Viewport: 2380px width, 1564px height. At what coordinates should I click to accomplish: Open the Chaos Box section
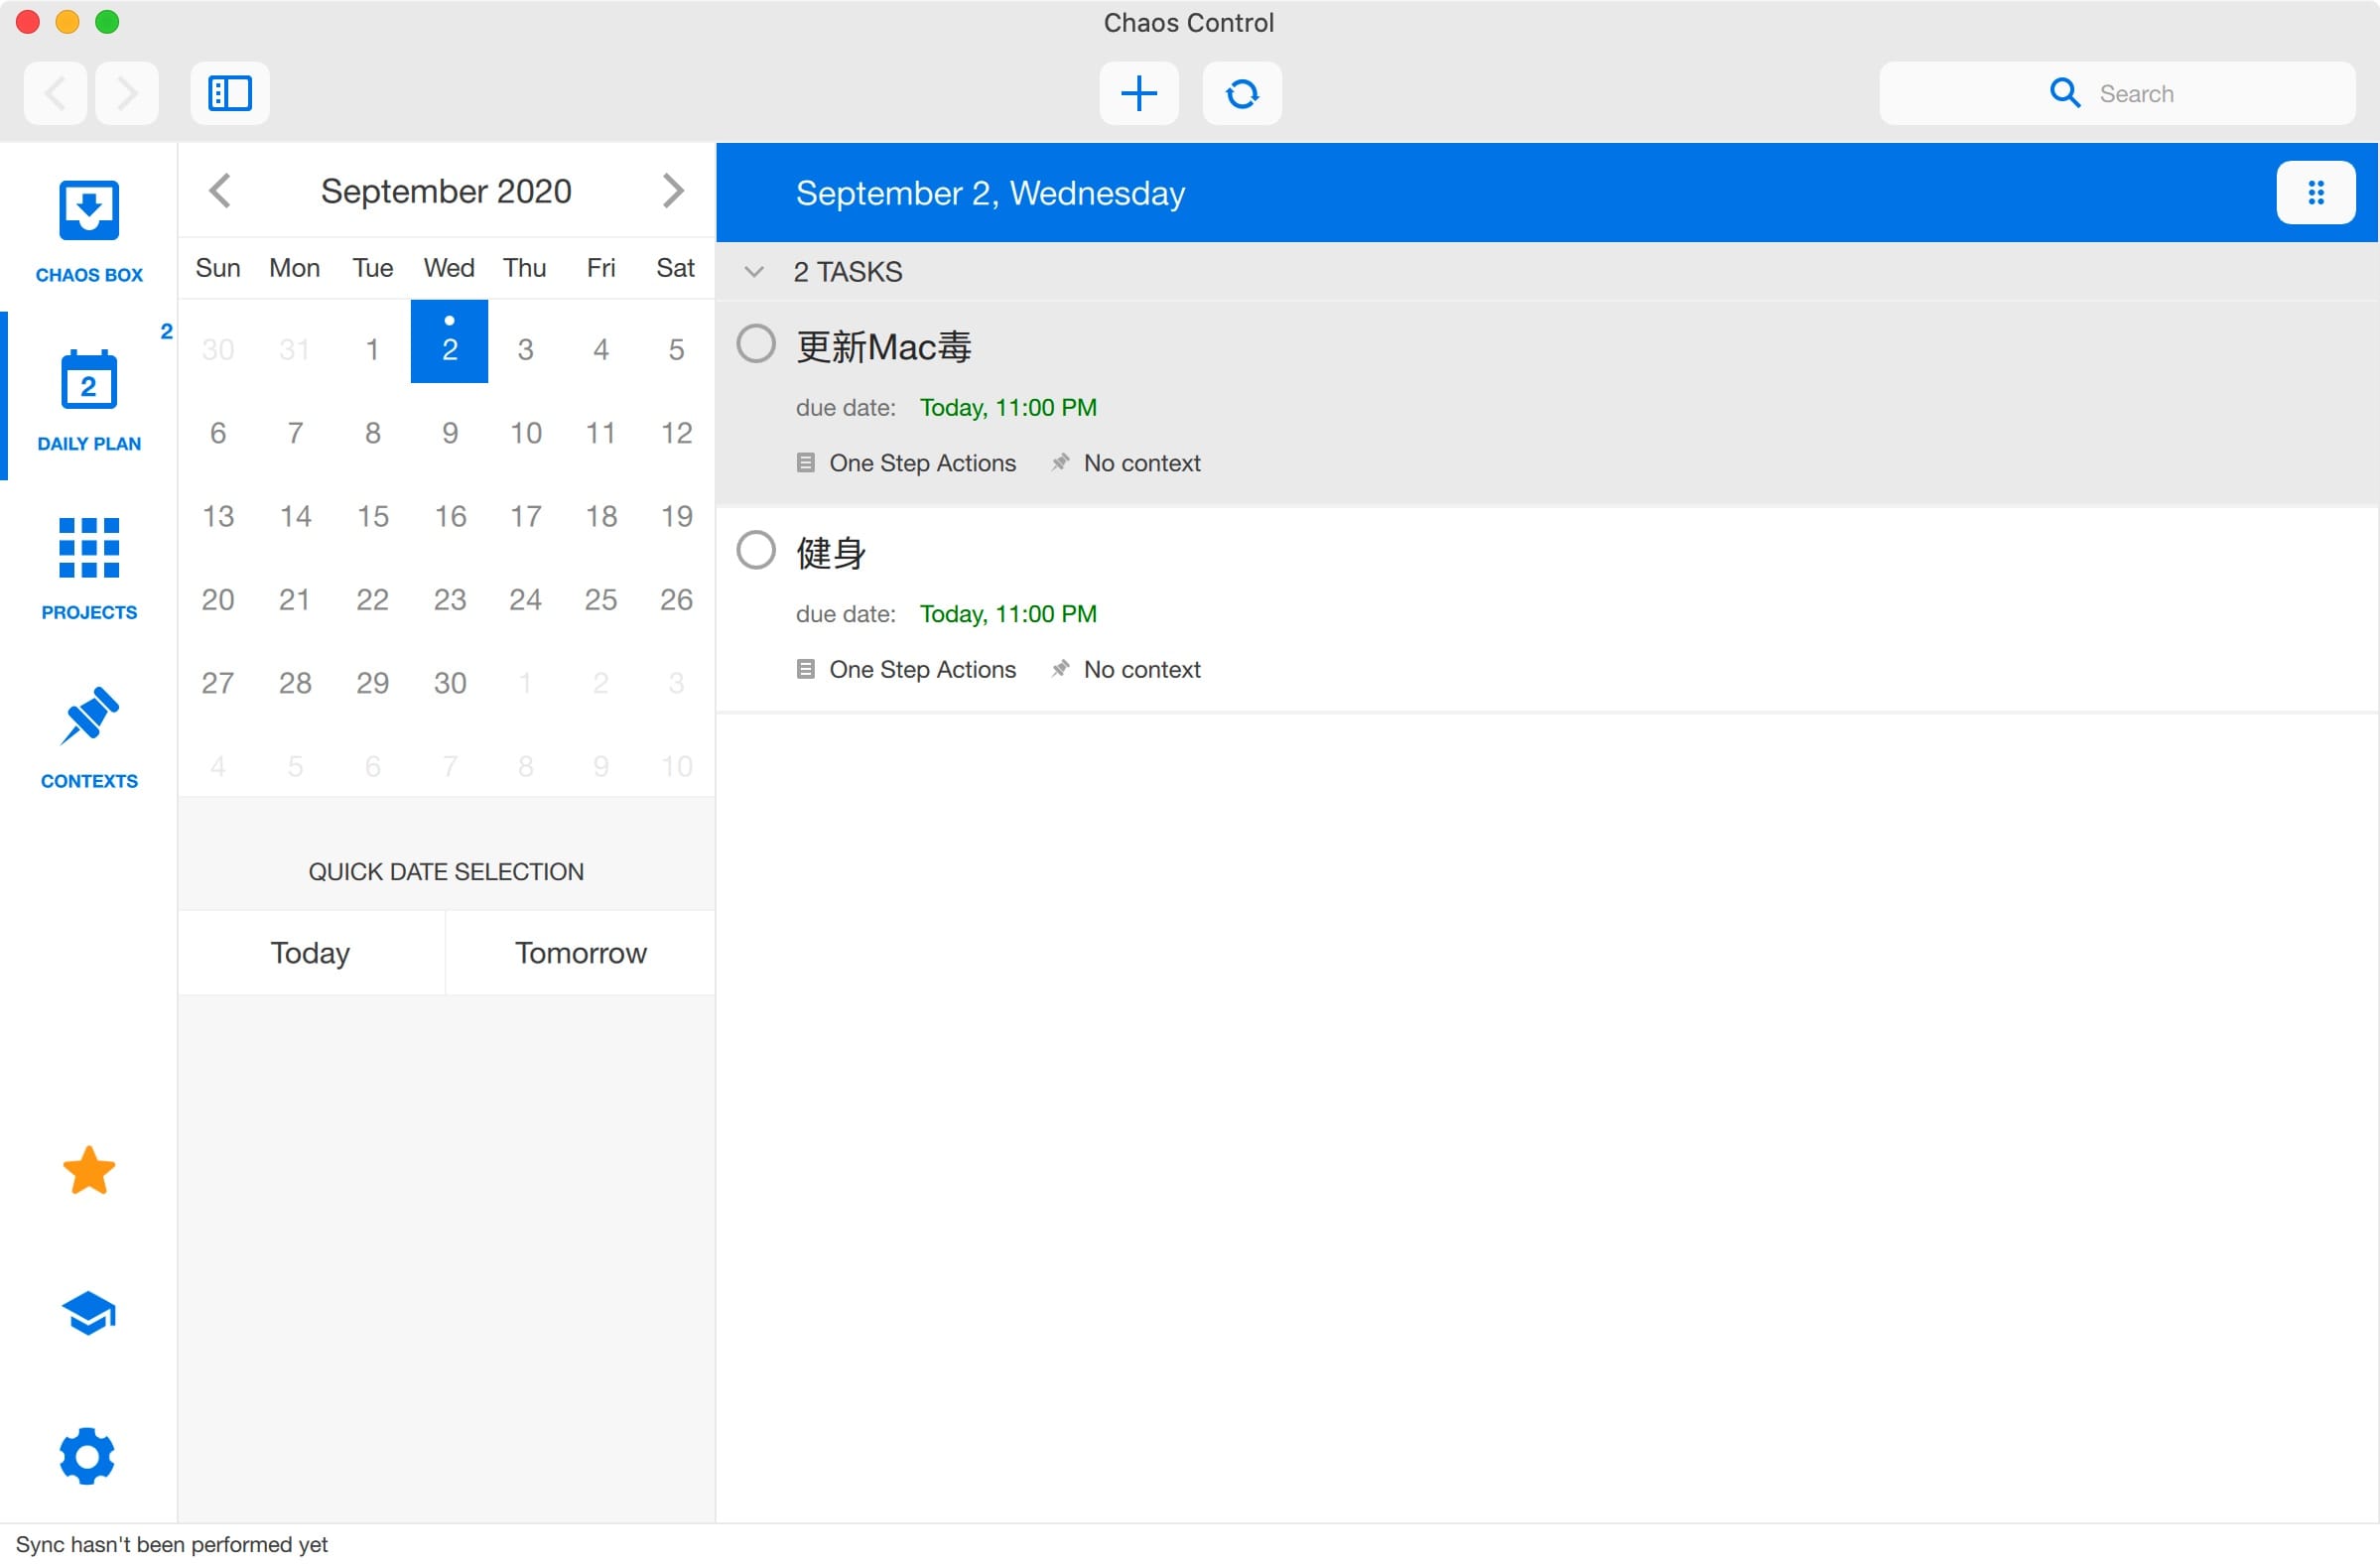89,229
